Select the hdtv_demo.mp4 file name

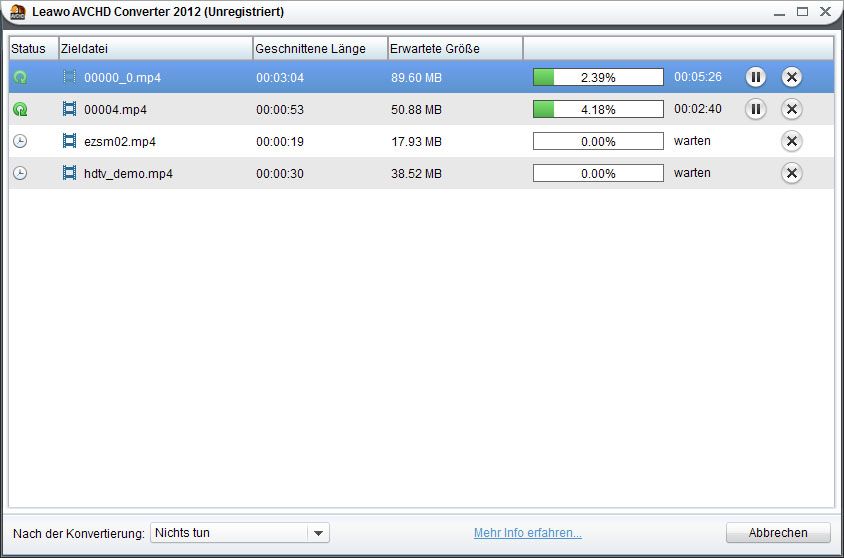[x=128, y=174]
